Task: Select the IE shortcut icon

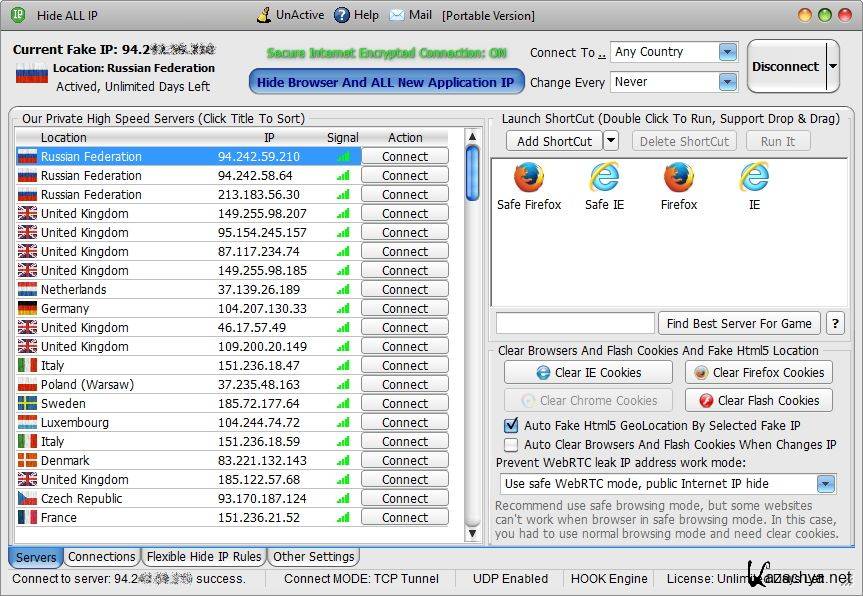Action: 754,178
